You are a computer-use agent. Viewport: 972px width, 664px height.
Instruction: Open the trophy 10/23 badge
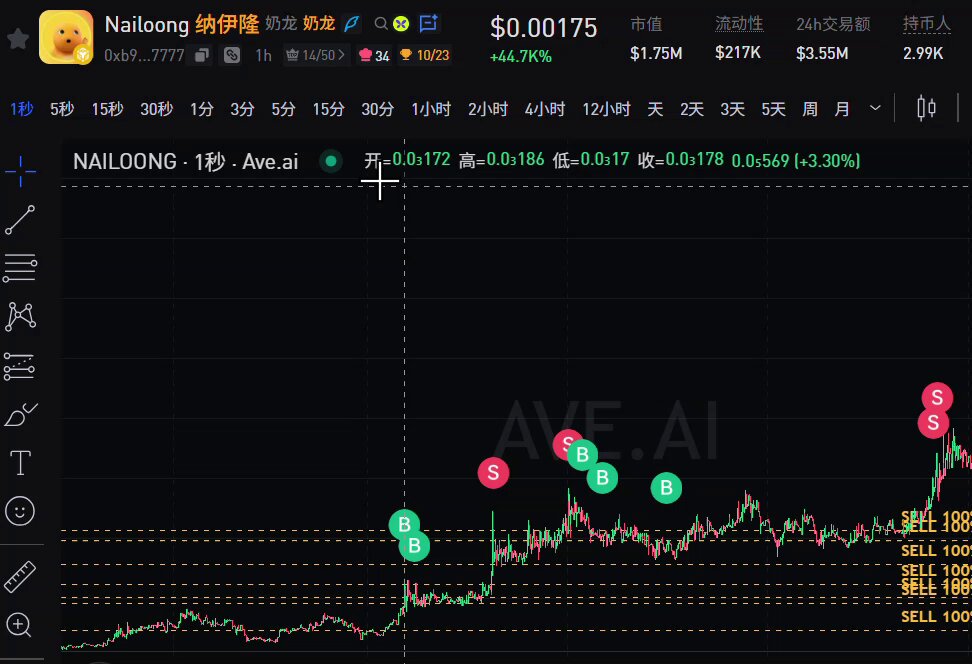(425, 55)
